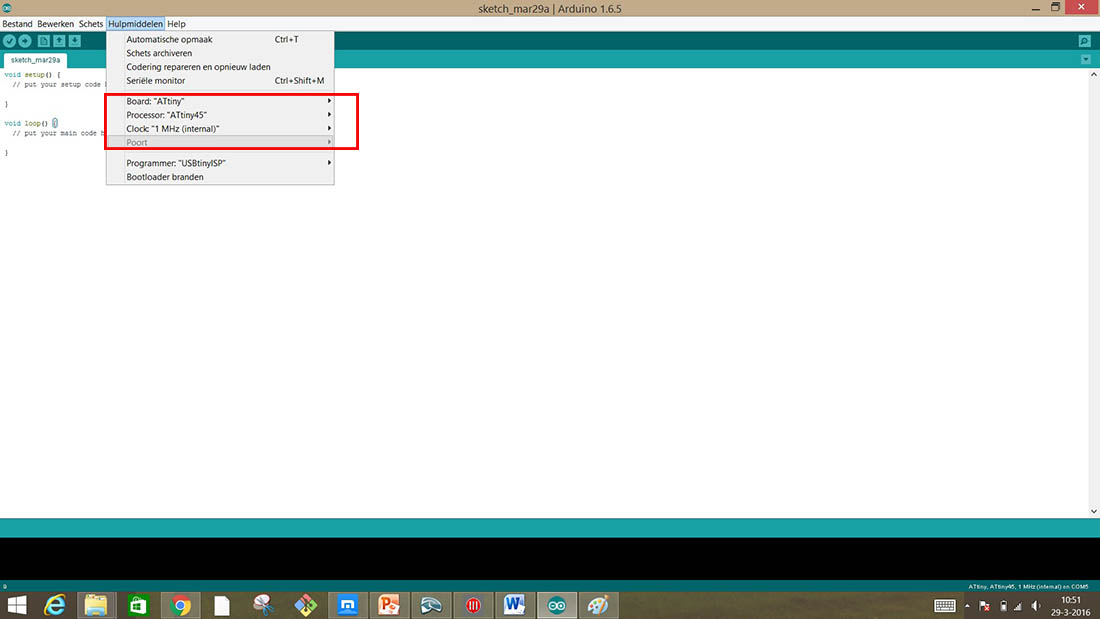1100x619 pixels.
Task: Open the Bewerken menu
Action: [x=55, y=24]
